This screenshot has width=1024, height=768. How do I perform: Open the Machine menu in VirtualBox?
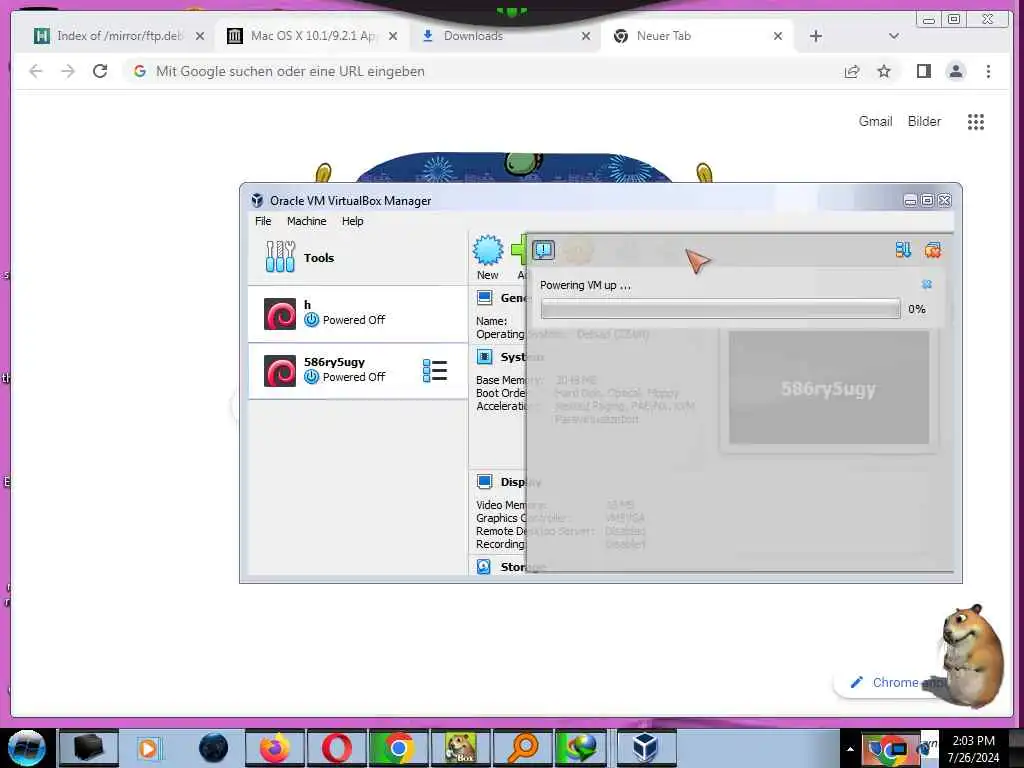pyautogui.click(x=306, y=221)
